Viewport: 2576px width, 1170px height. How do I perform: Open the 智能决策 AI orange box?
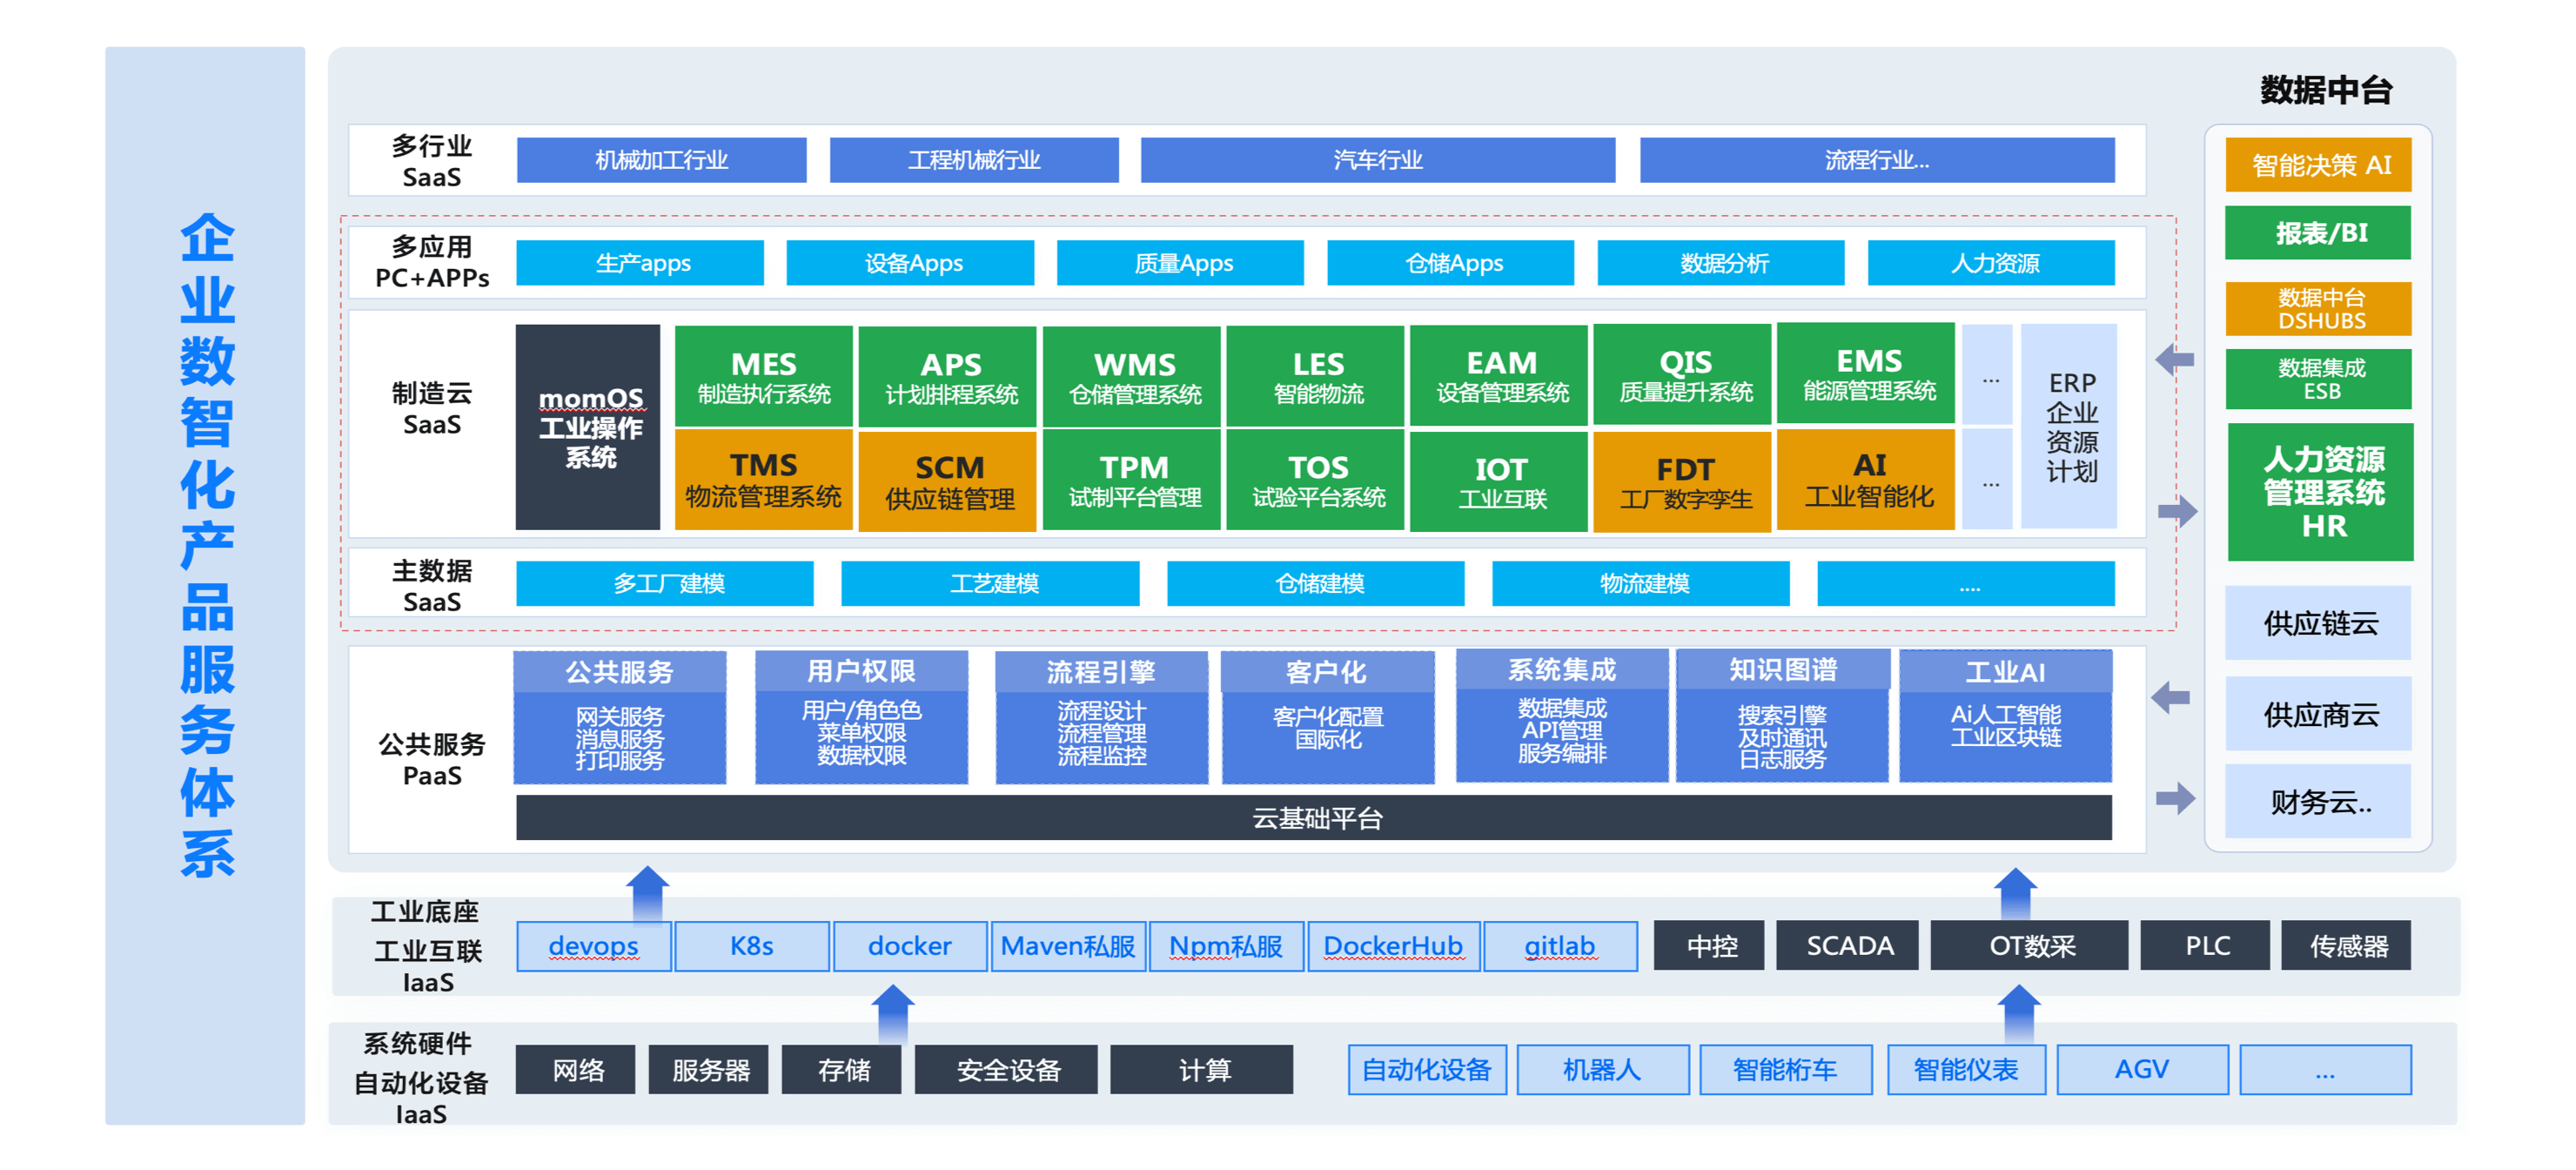pos(2318,165)
